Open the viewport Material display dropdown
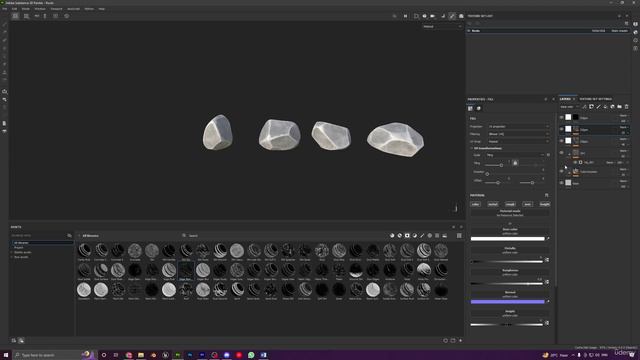The image size is (640, 360). coord(442,27)
